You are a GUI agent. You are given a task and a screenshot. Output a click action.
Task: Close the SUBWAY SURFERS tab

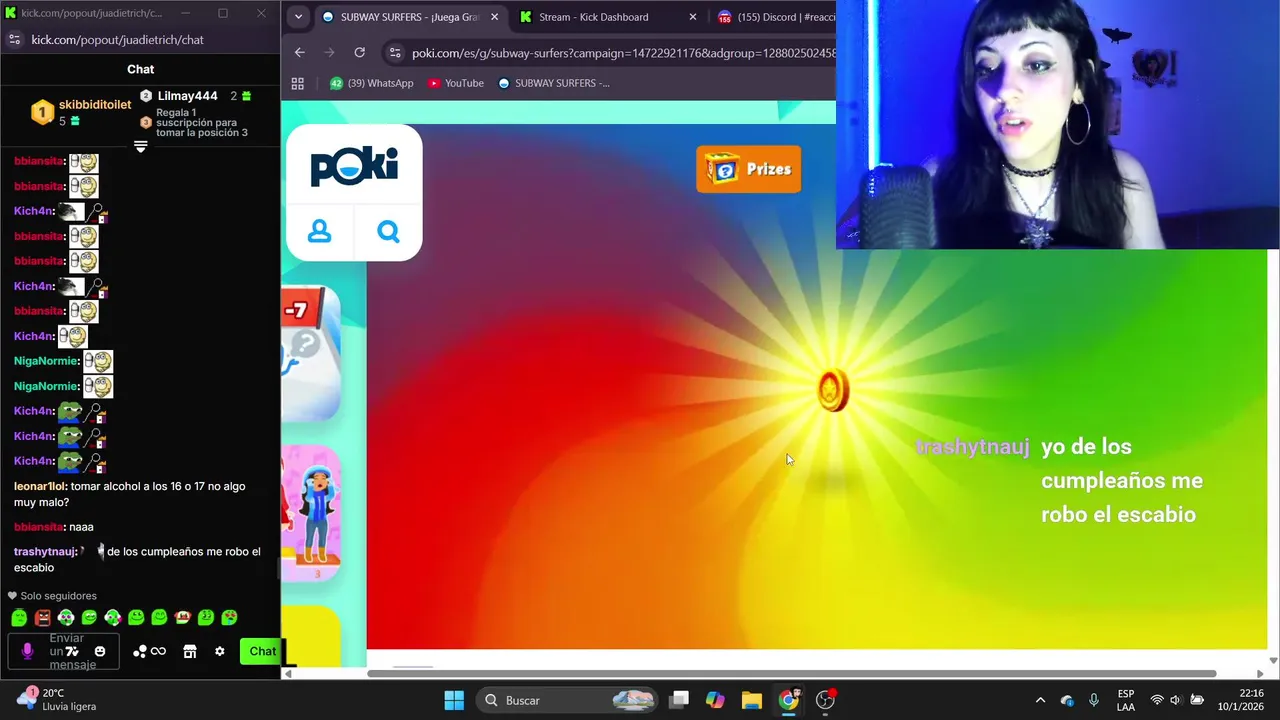(x=496, y=17)
